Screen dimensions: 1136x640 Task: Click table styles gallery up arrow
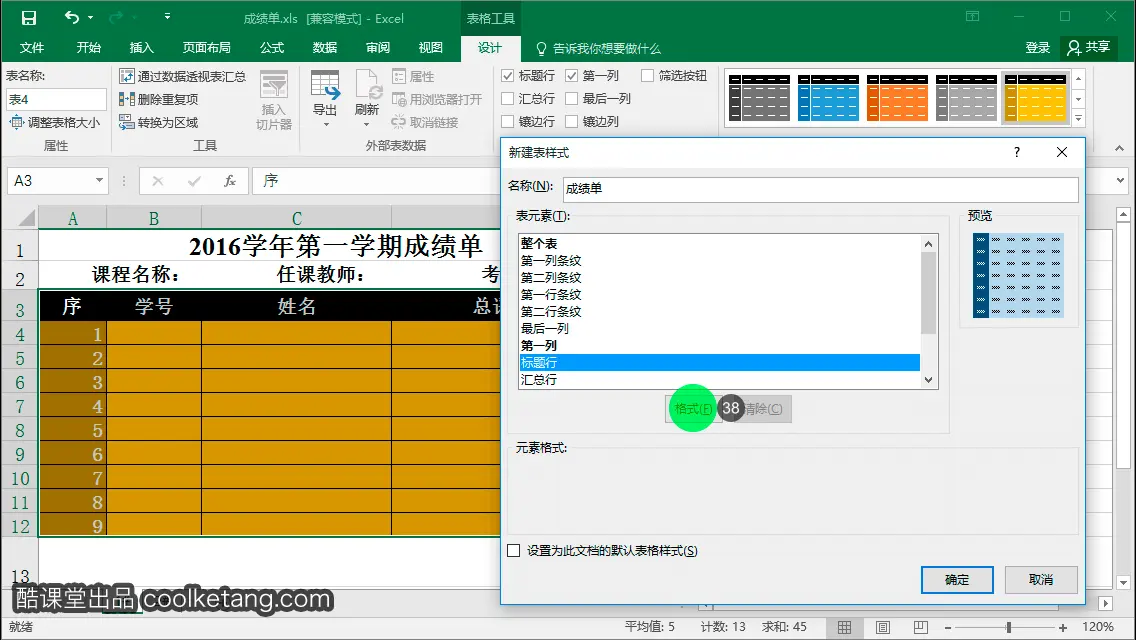tap(1079, 78)
